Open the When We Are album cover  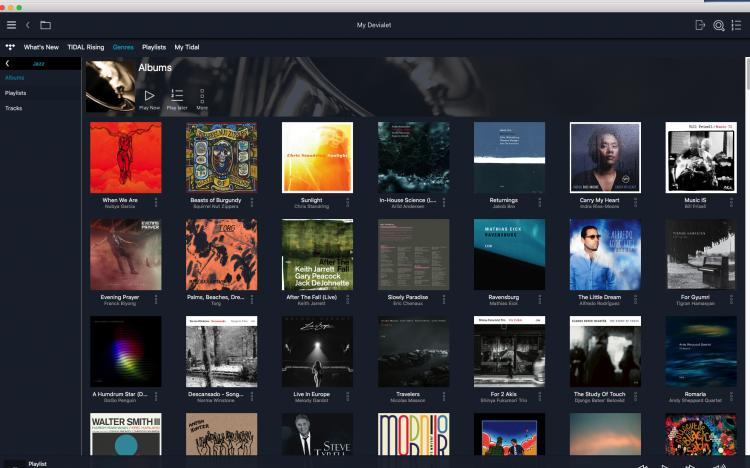point(126,157)
